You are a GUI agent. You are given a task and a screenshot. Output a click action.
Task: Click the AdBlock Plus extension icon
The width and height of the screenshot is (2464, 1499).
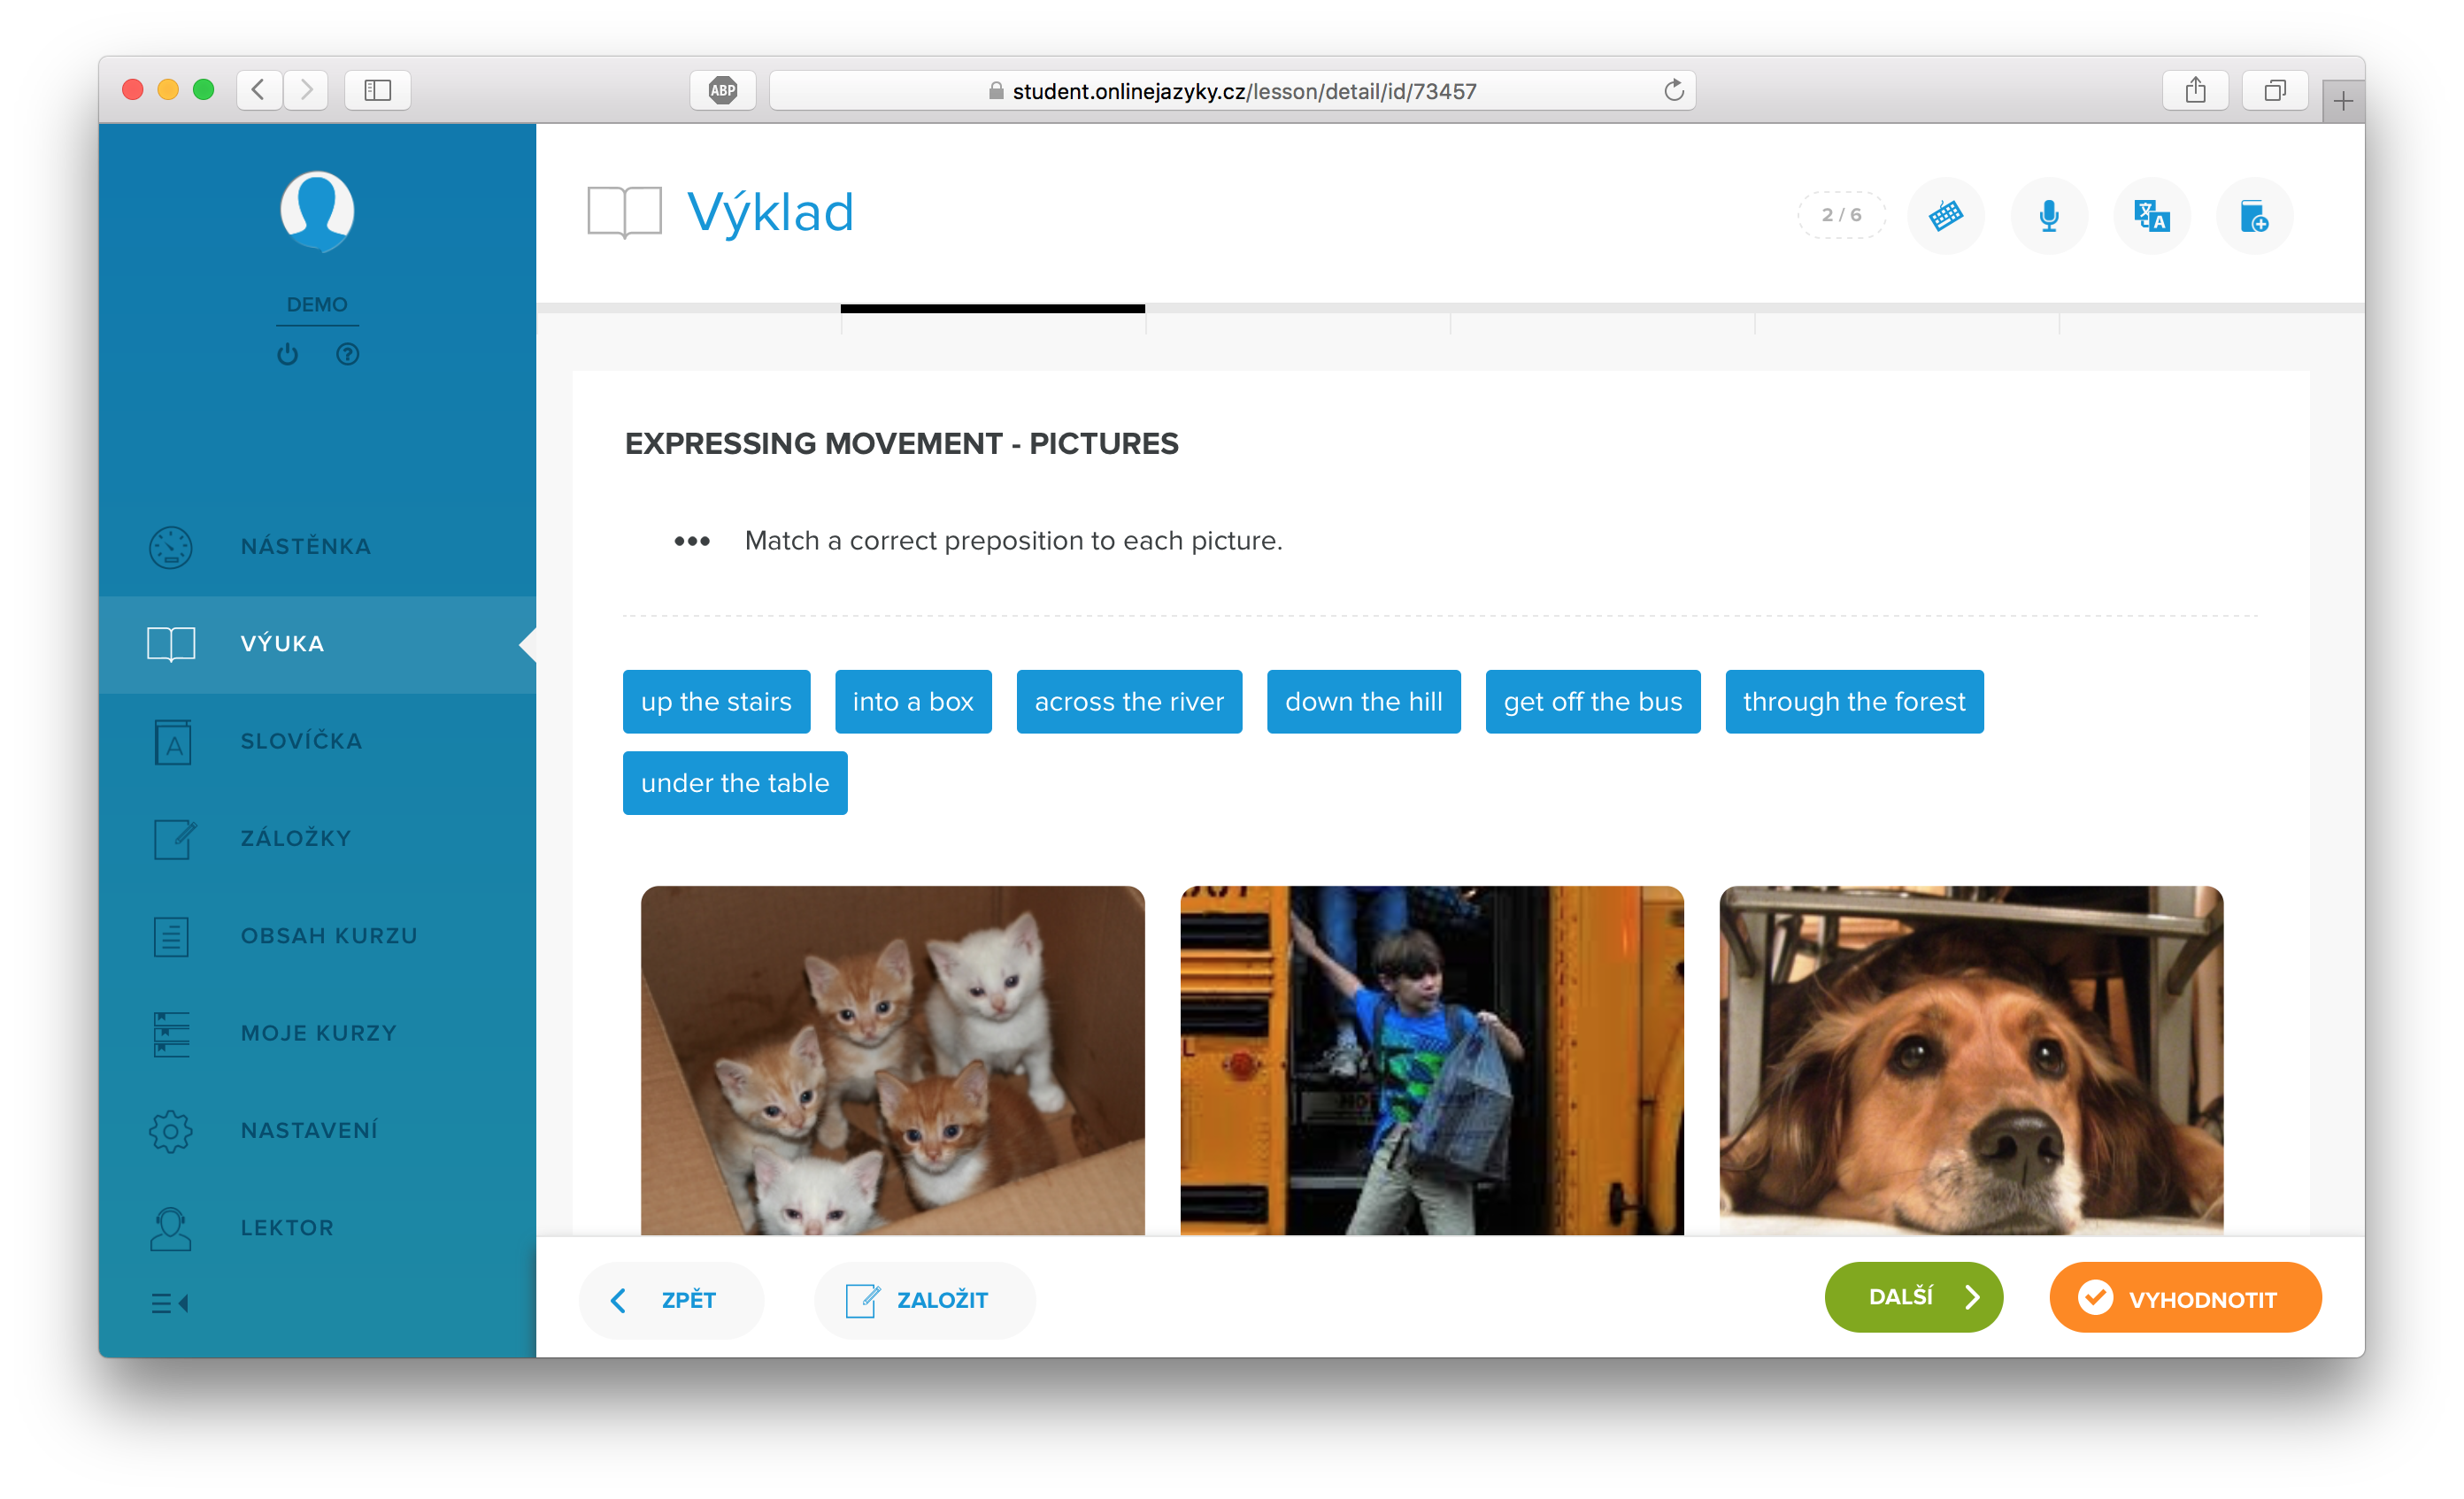[722, 91]
